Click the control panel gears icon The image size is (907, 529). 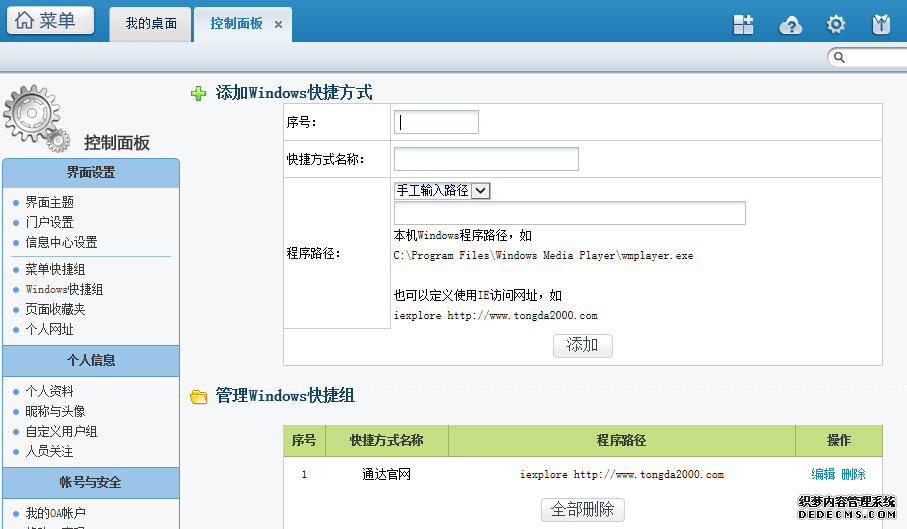[36, 118]
